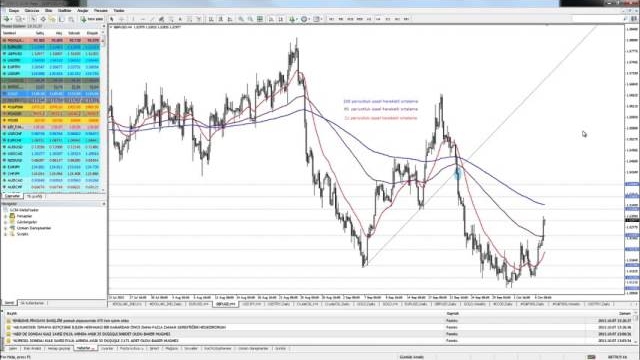This screenshot has width=640, height=360.
Task: Select '21 periyotluk üssel hareketli ortalama' label
Action: point(381,118)
